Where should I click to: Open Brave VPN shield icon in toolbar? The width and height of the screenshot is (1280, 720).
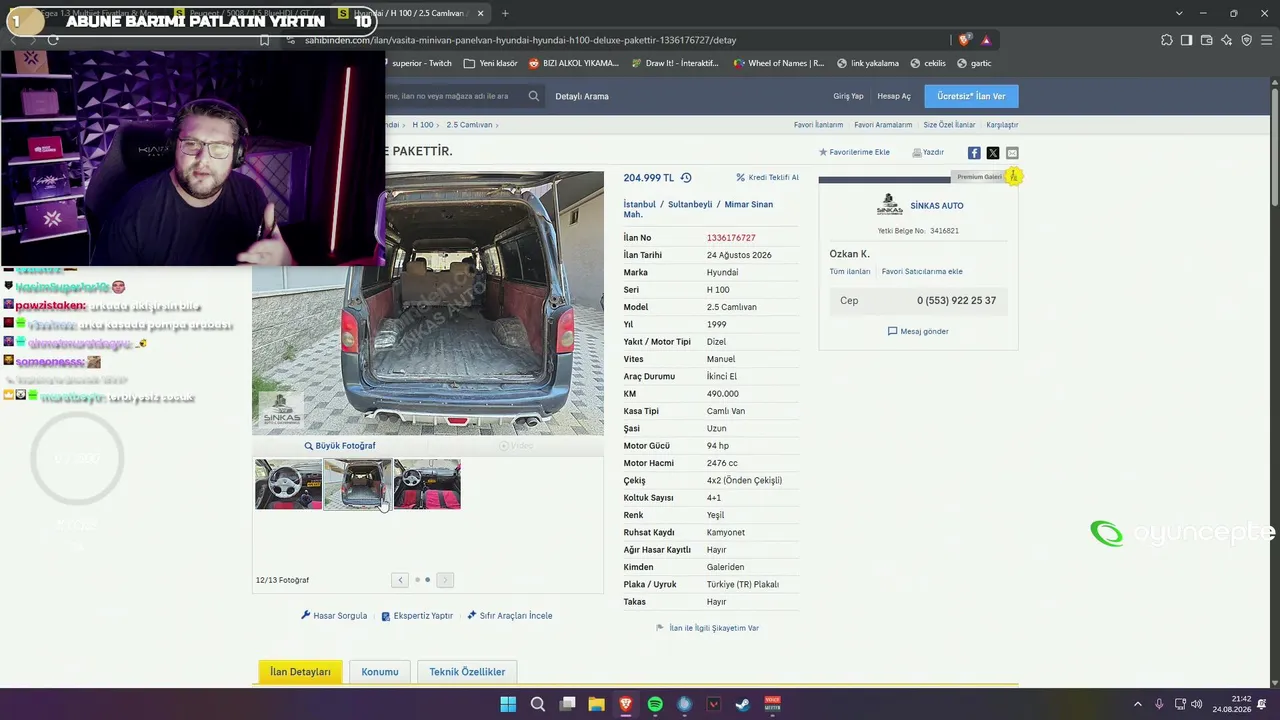click(1246, 40)
